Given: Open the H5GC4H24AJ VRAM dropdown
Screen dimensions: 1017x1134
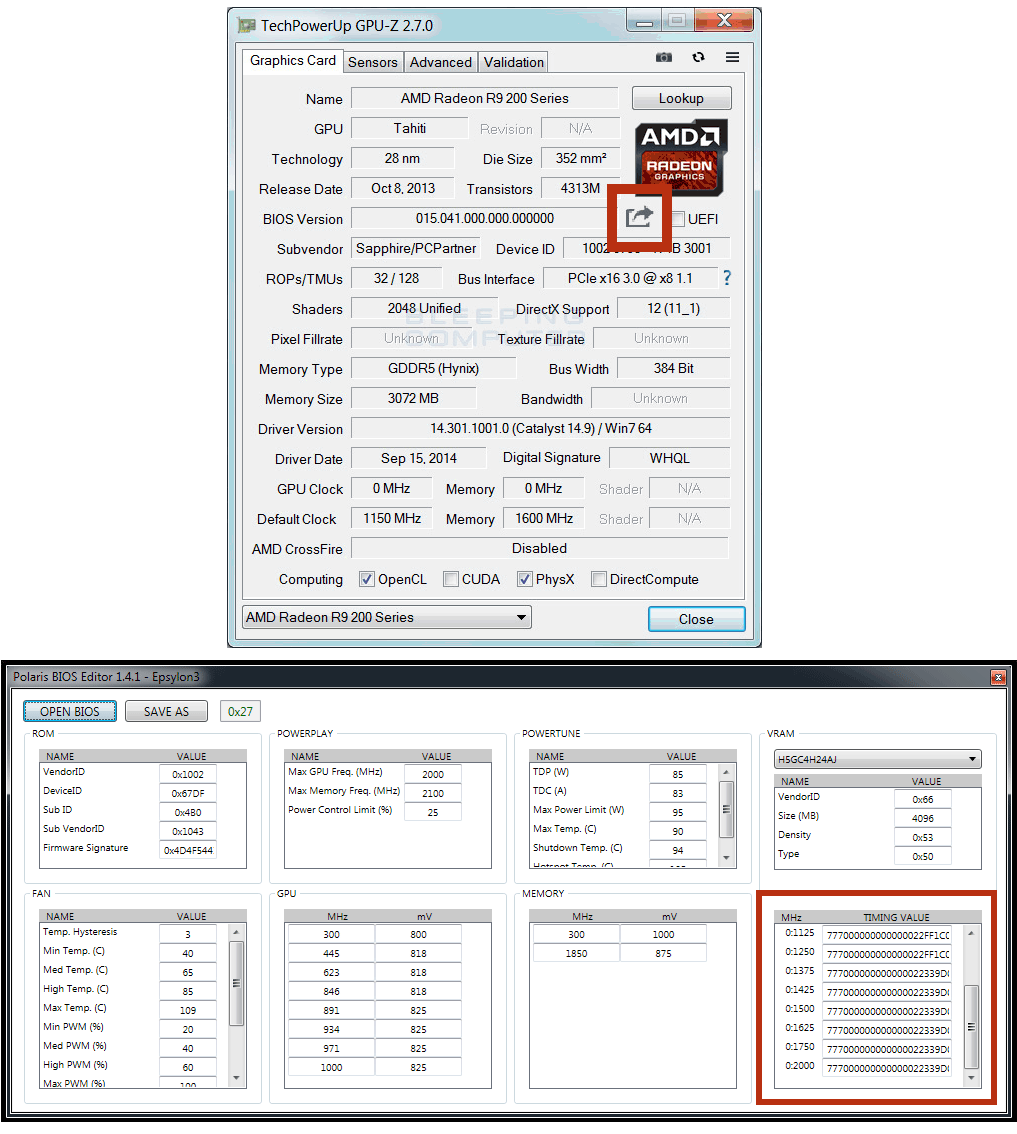Looking at the screenshot, I should [877, 759].
